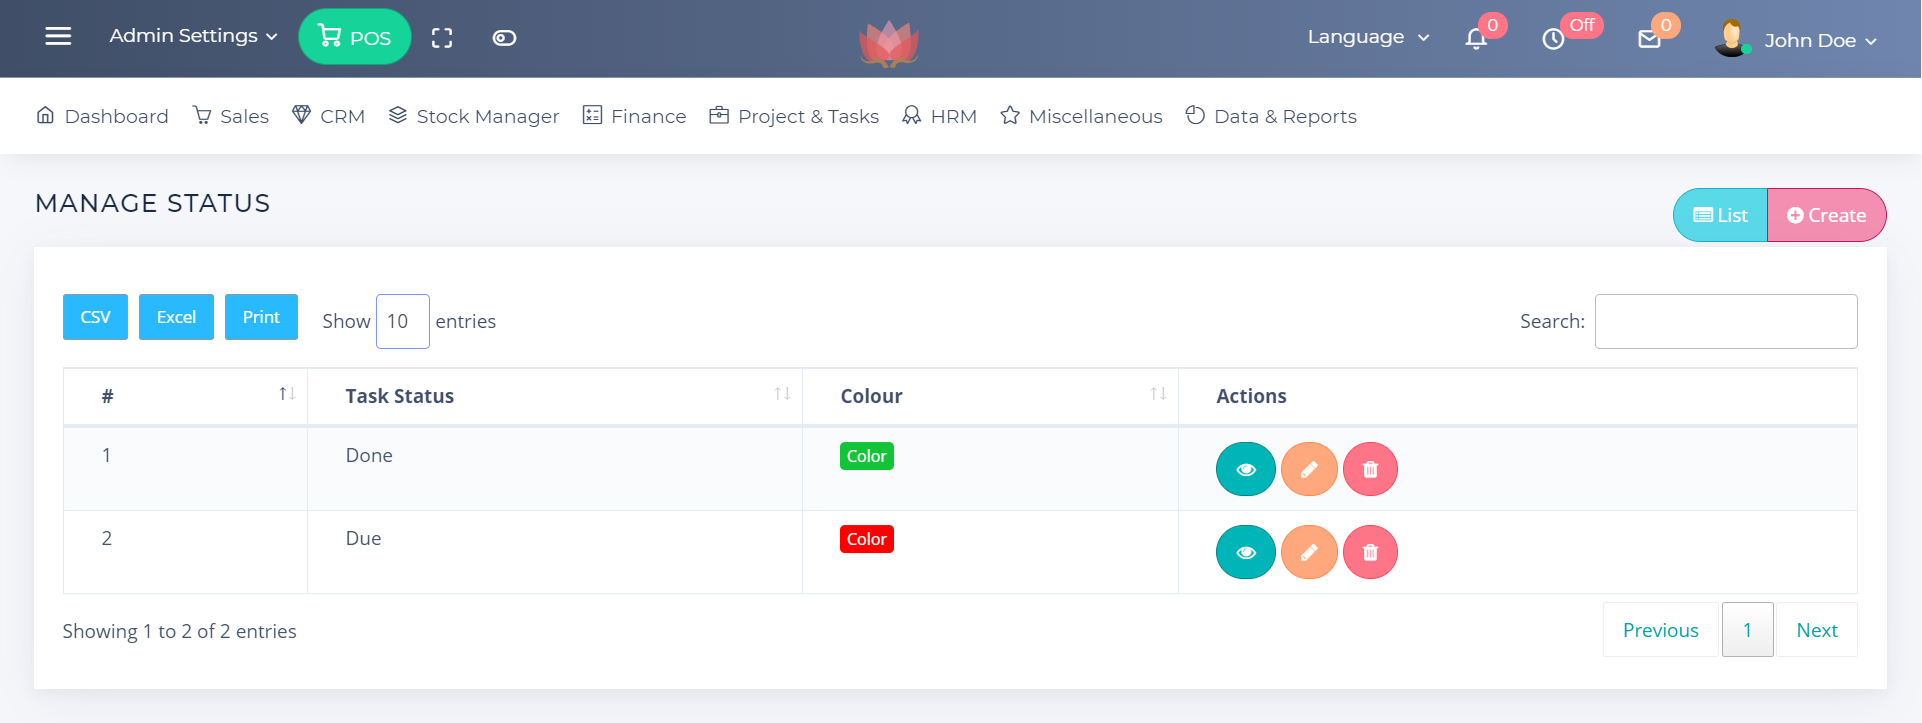Expand the Admin Settings dropdown
This screenshot has width=1922, height=723.
[x=193, y=36]
